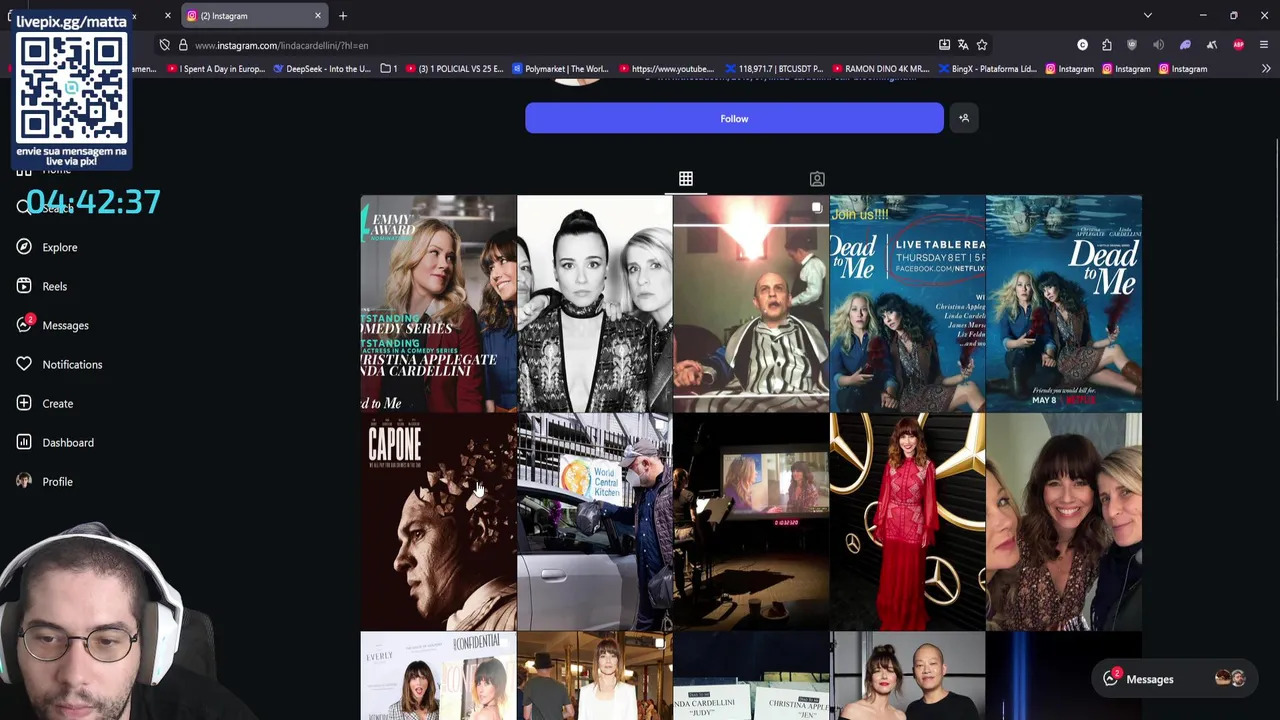The height and width of the screenshot is (720, 1280).
Task: Open the Confidential magazine cover post
Action: (x=438, y=676)
